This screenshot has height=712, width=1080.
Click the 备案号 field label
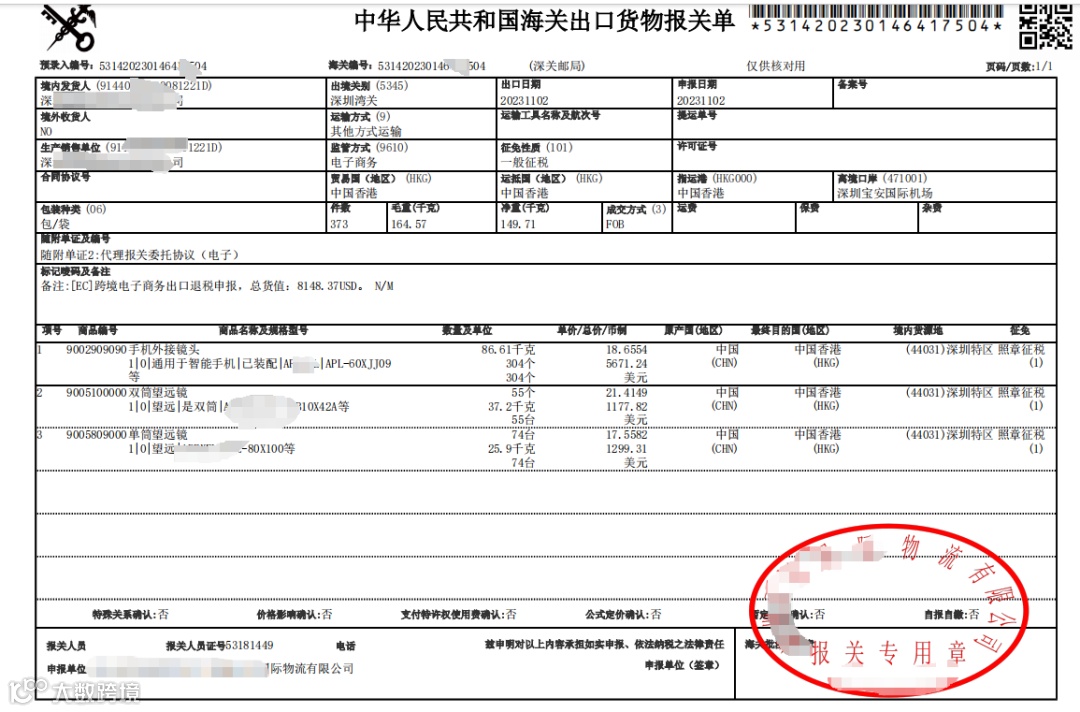click(x=852, y=85)
